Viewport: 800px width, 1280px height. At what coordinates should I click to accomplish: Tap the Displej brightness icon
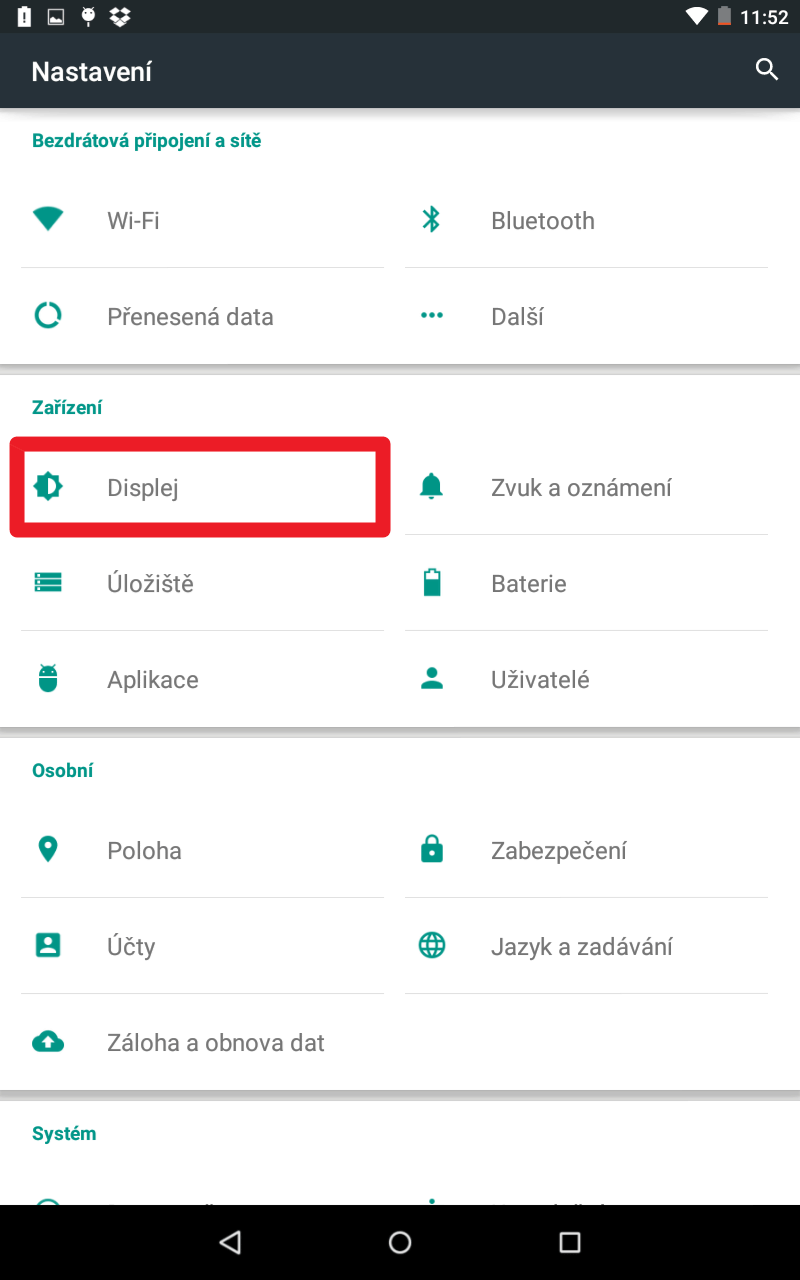click(48, 487)
